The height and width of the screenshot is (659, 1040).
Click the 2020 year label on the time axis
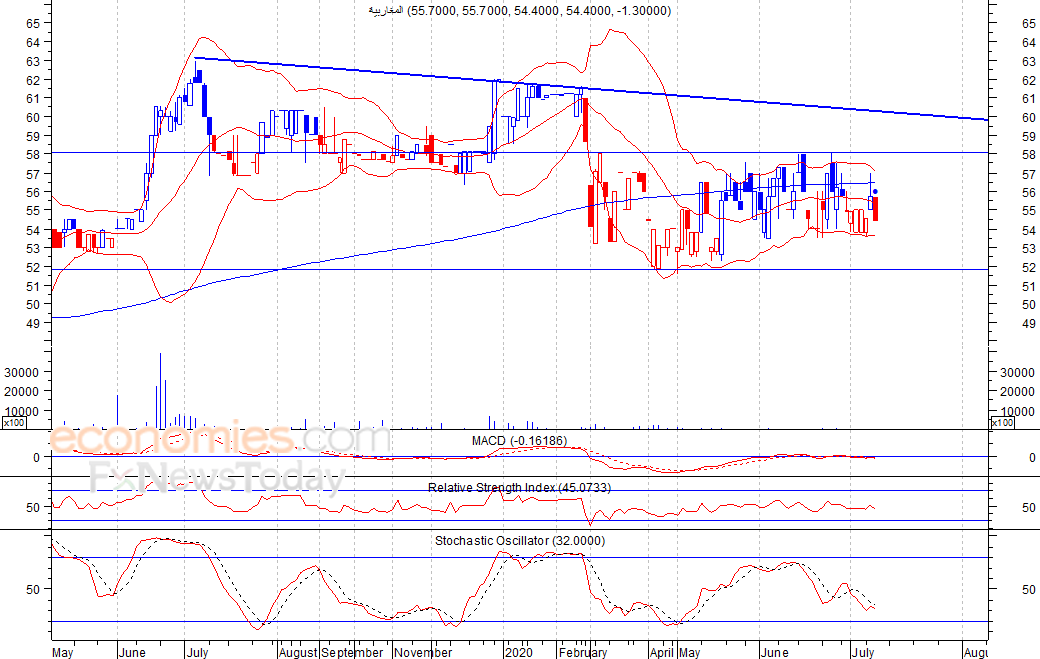[518, 652]
